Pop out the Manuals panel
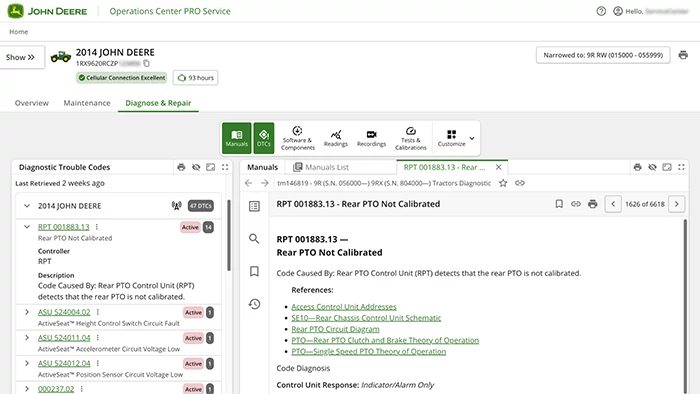The width and height of the screenshot is (700, 394). 667,167
